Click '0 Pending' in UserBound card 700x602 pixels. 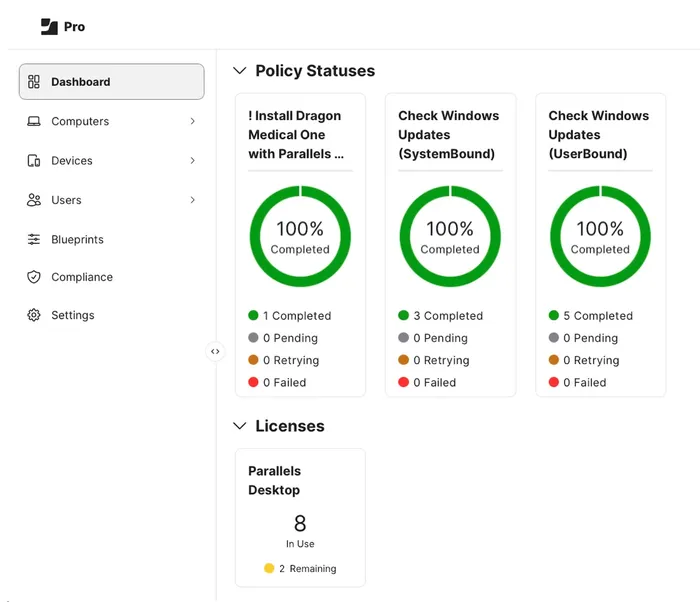point(591,338)
